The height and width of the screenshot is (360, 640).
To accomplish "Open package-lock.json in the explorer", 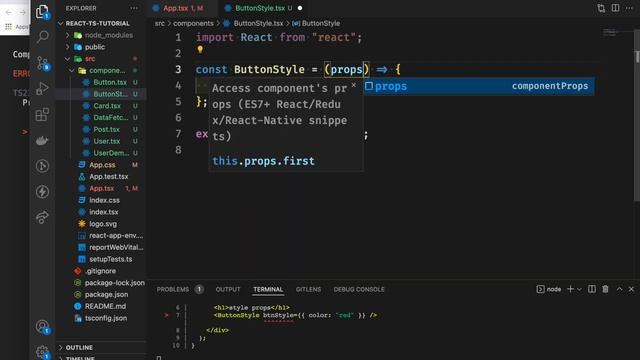I will (x=115, y=283).
